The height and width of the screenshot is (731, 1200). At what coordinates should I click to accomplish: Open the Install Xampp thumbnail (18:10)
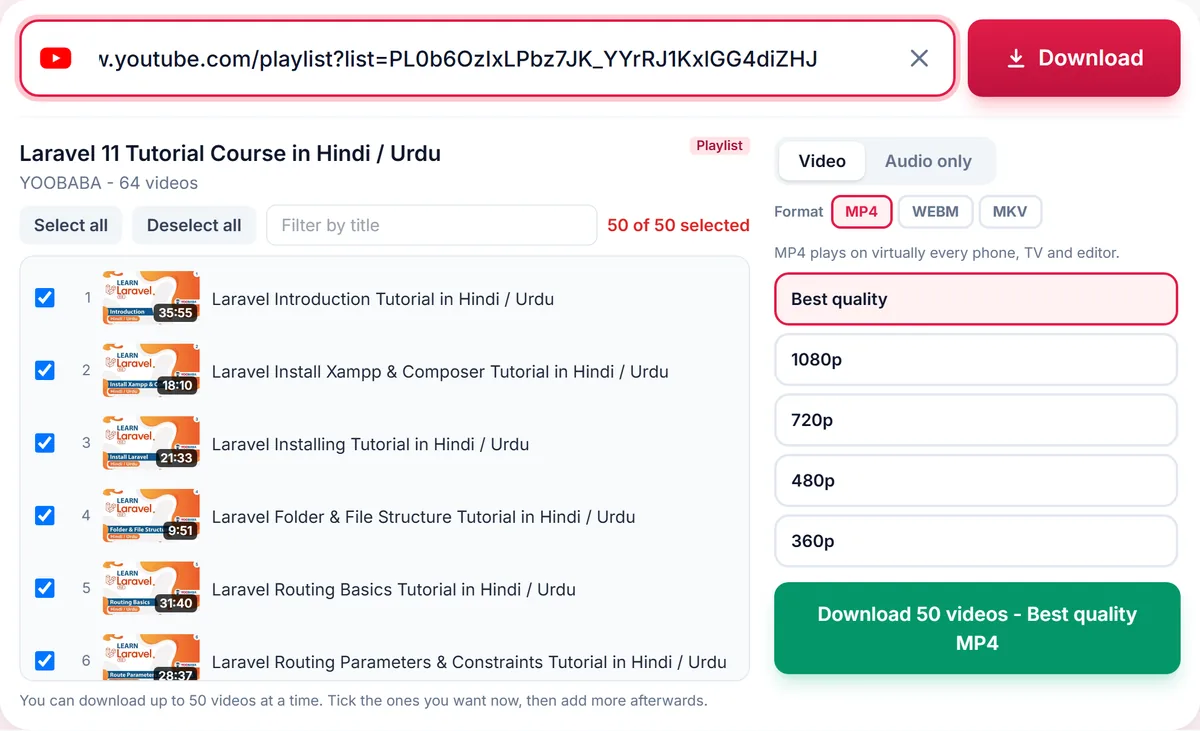pyautogui.click(x=151, y=371)
